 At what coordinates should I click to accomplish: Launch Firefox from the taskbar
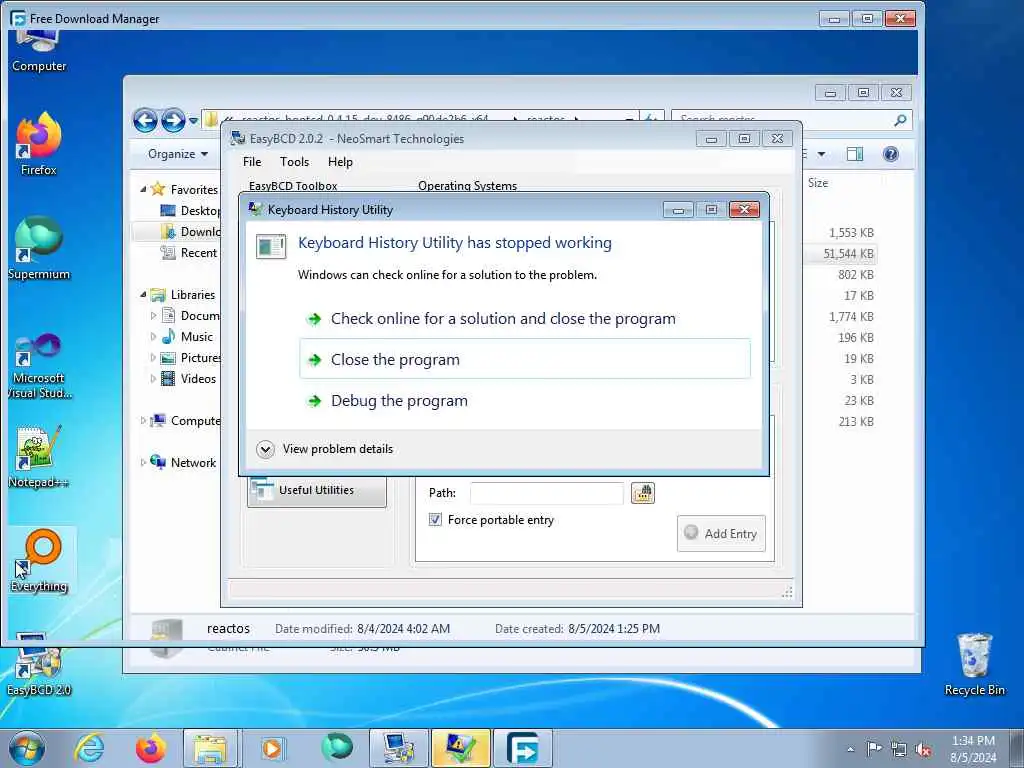(x=150, y=748)
